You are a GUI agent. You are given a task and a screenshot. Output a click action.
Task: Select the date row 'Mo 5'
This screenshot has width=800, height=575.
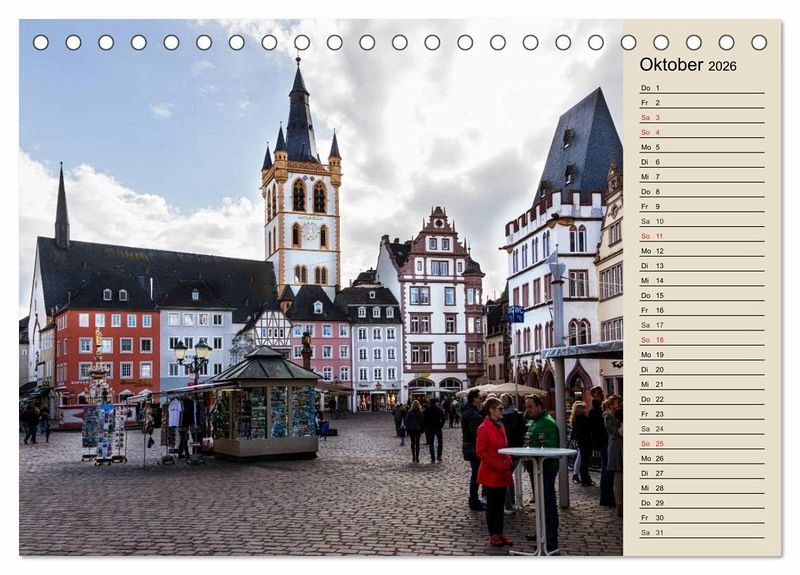pyautogui.click(x=702, y=147)
